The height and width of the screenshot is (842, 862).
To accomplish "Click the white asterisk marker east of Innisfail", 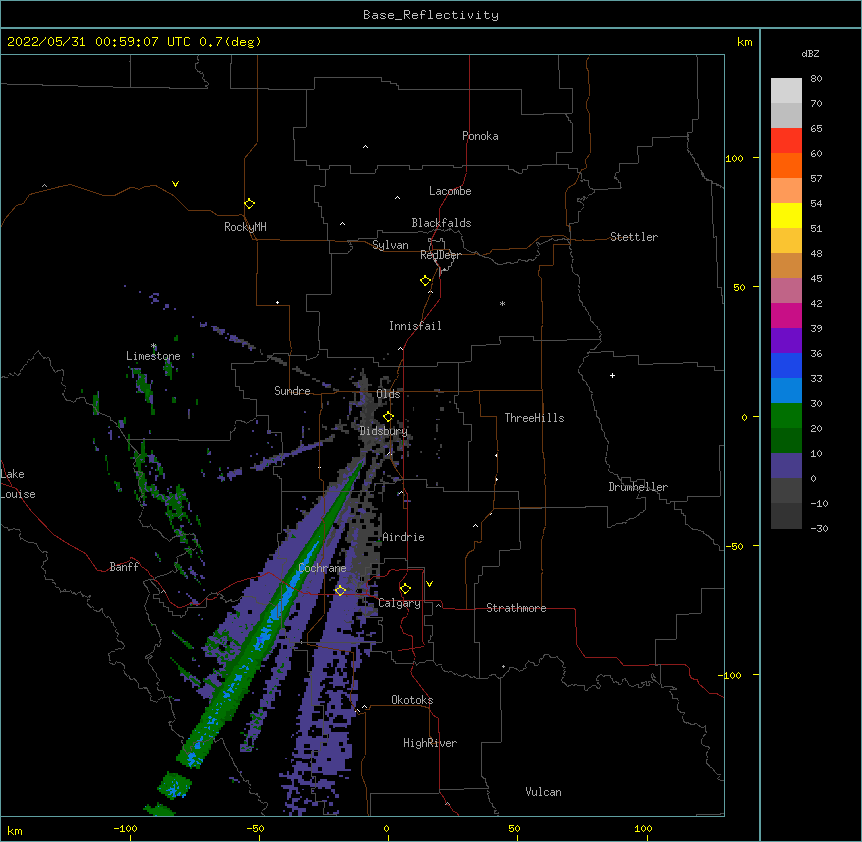I will 502,303.
